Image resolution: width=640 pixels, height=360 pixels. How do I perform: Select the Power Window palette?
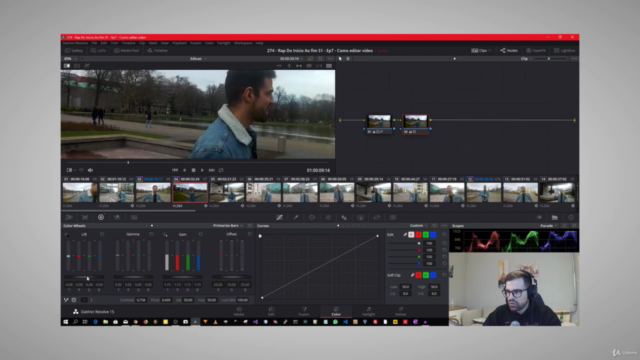[312, 218]
